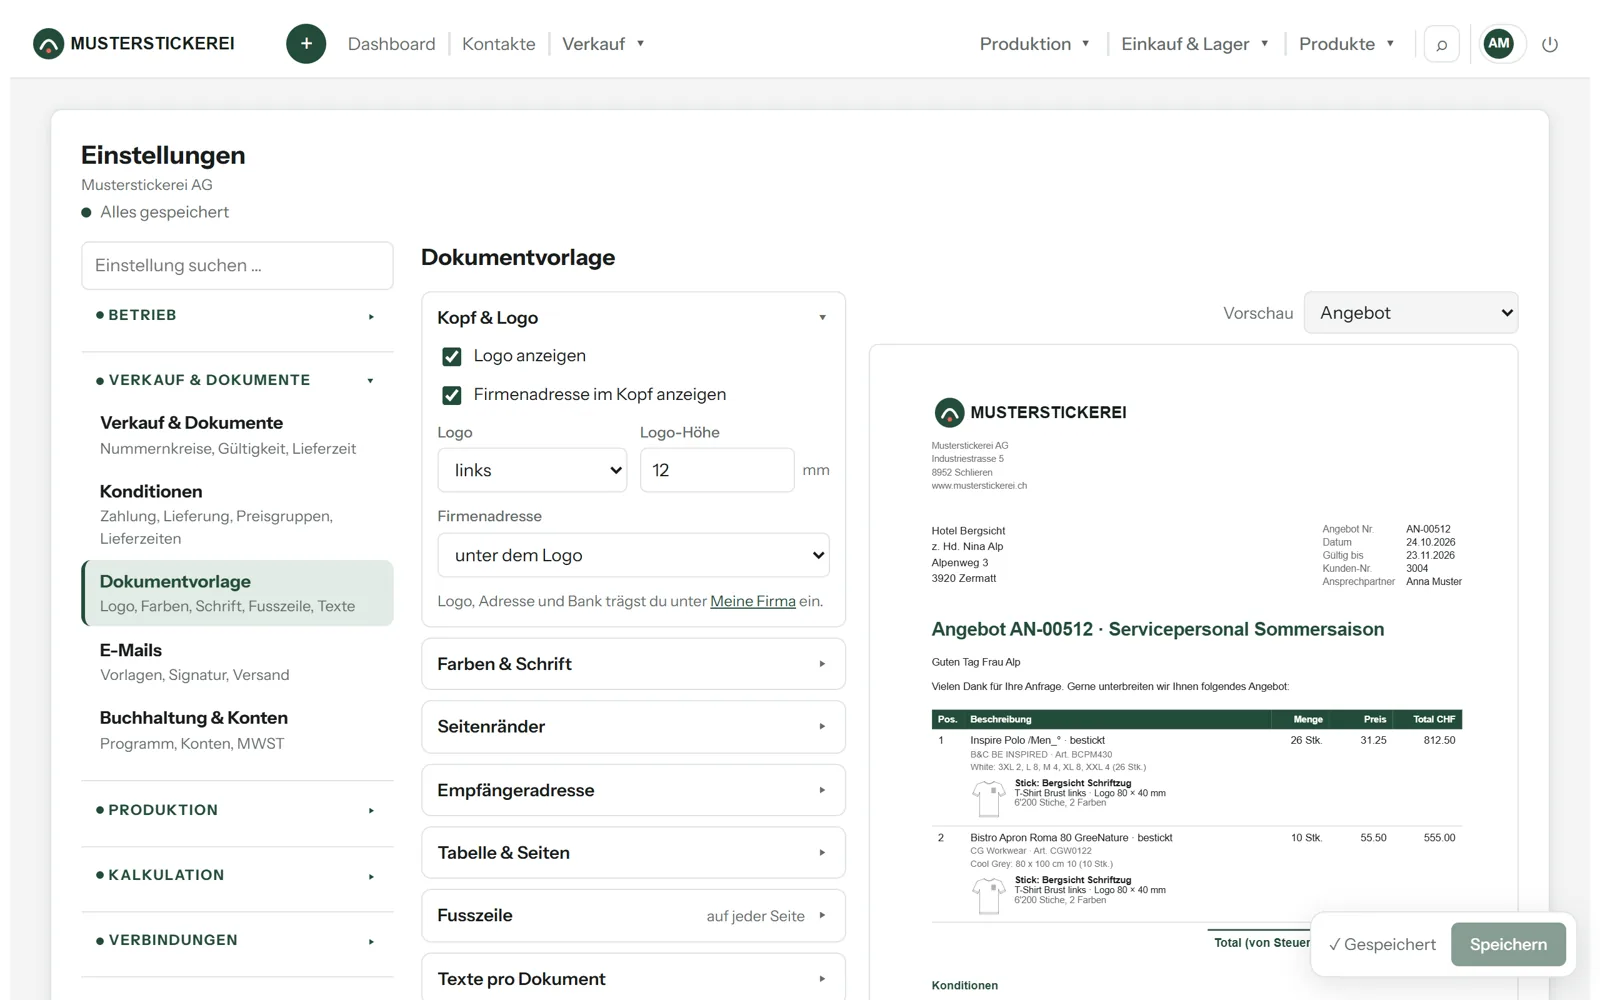Expand the PRODUKTION sidebar group
This screenshot has width=1600, height=1000.
(237, 810)
